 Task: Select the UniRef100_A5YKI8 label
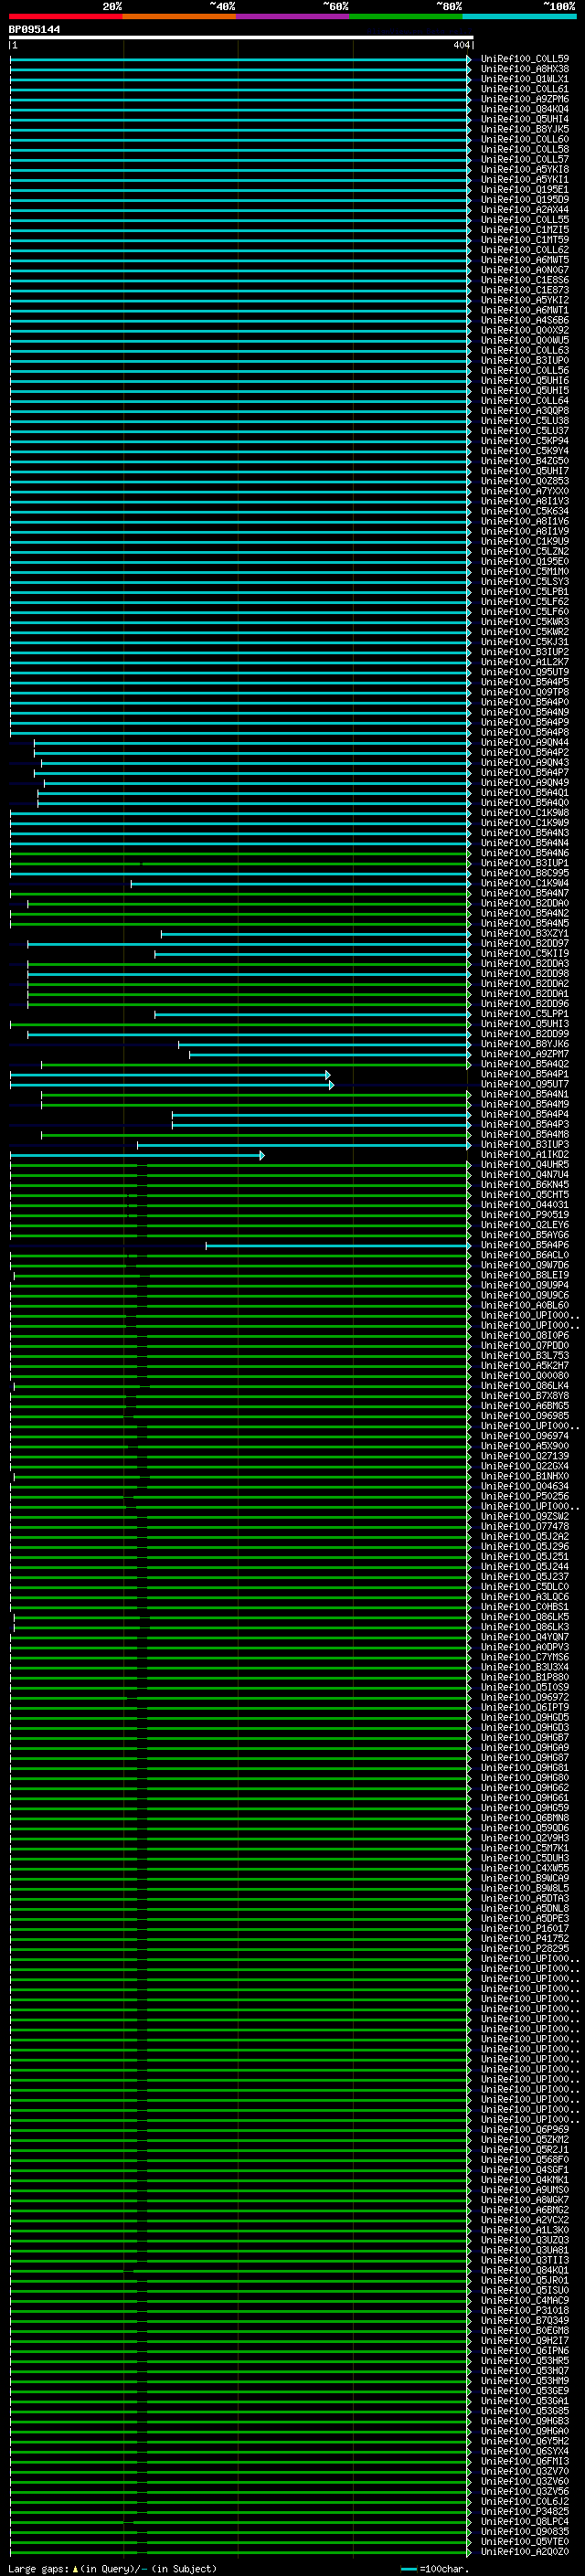pos(525,170)
